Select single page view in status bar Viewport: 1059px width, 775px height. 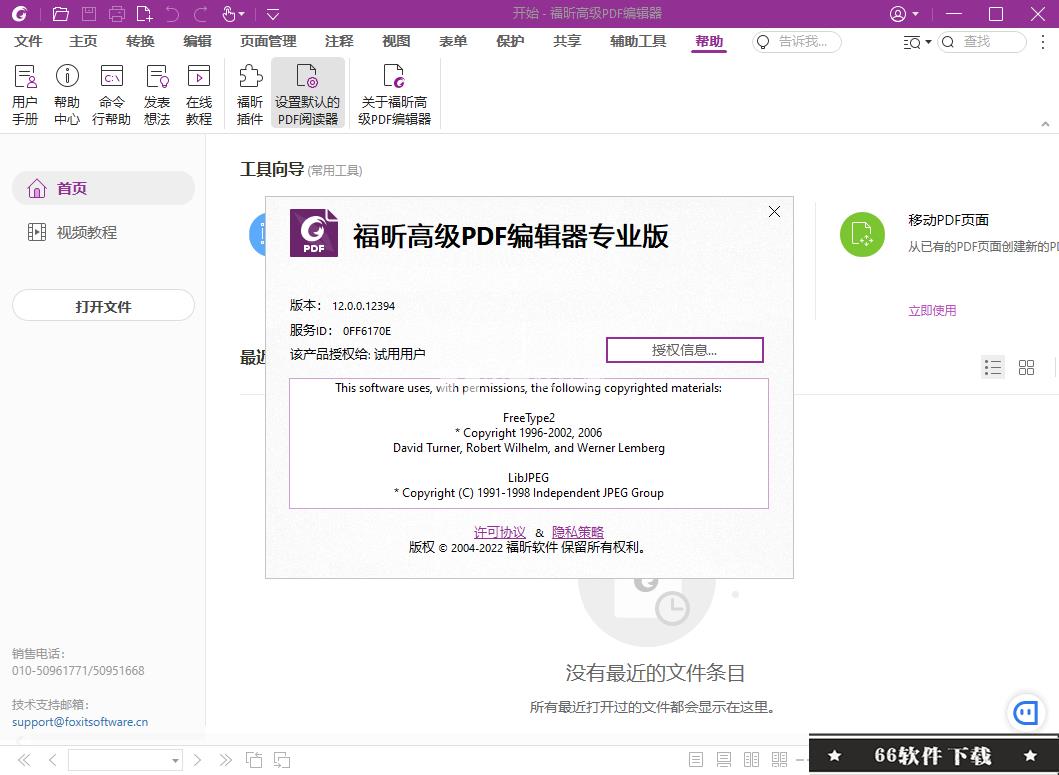coord(696,760)
